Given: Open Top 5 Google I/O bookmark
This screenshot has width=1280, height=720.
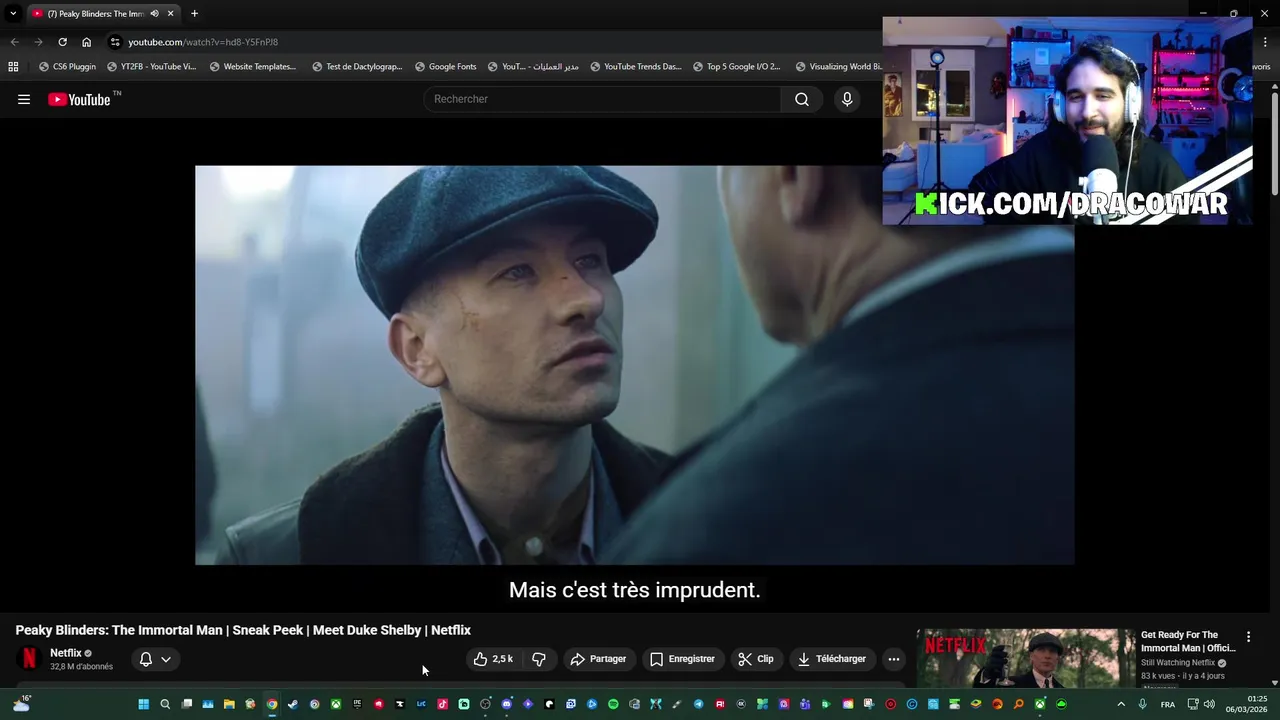Looking at the screenshot, I should (736, 67).
